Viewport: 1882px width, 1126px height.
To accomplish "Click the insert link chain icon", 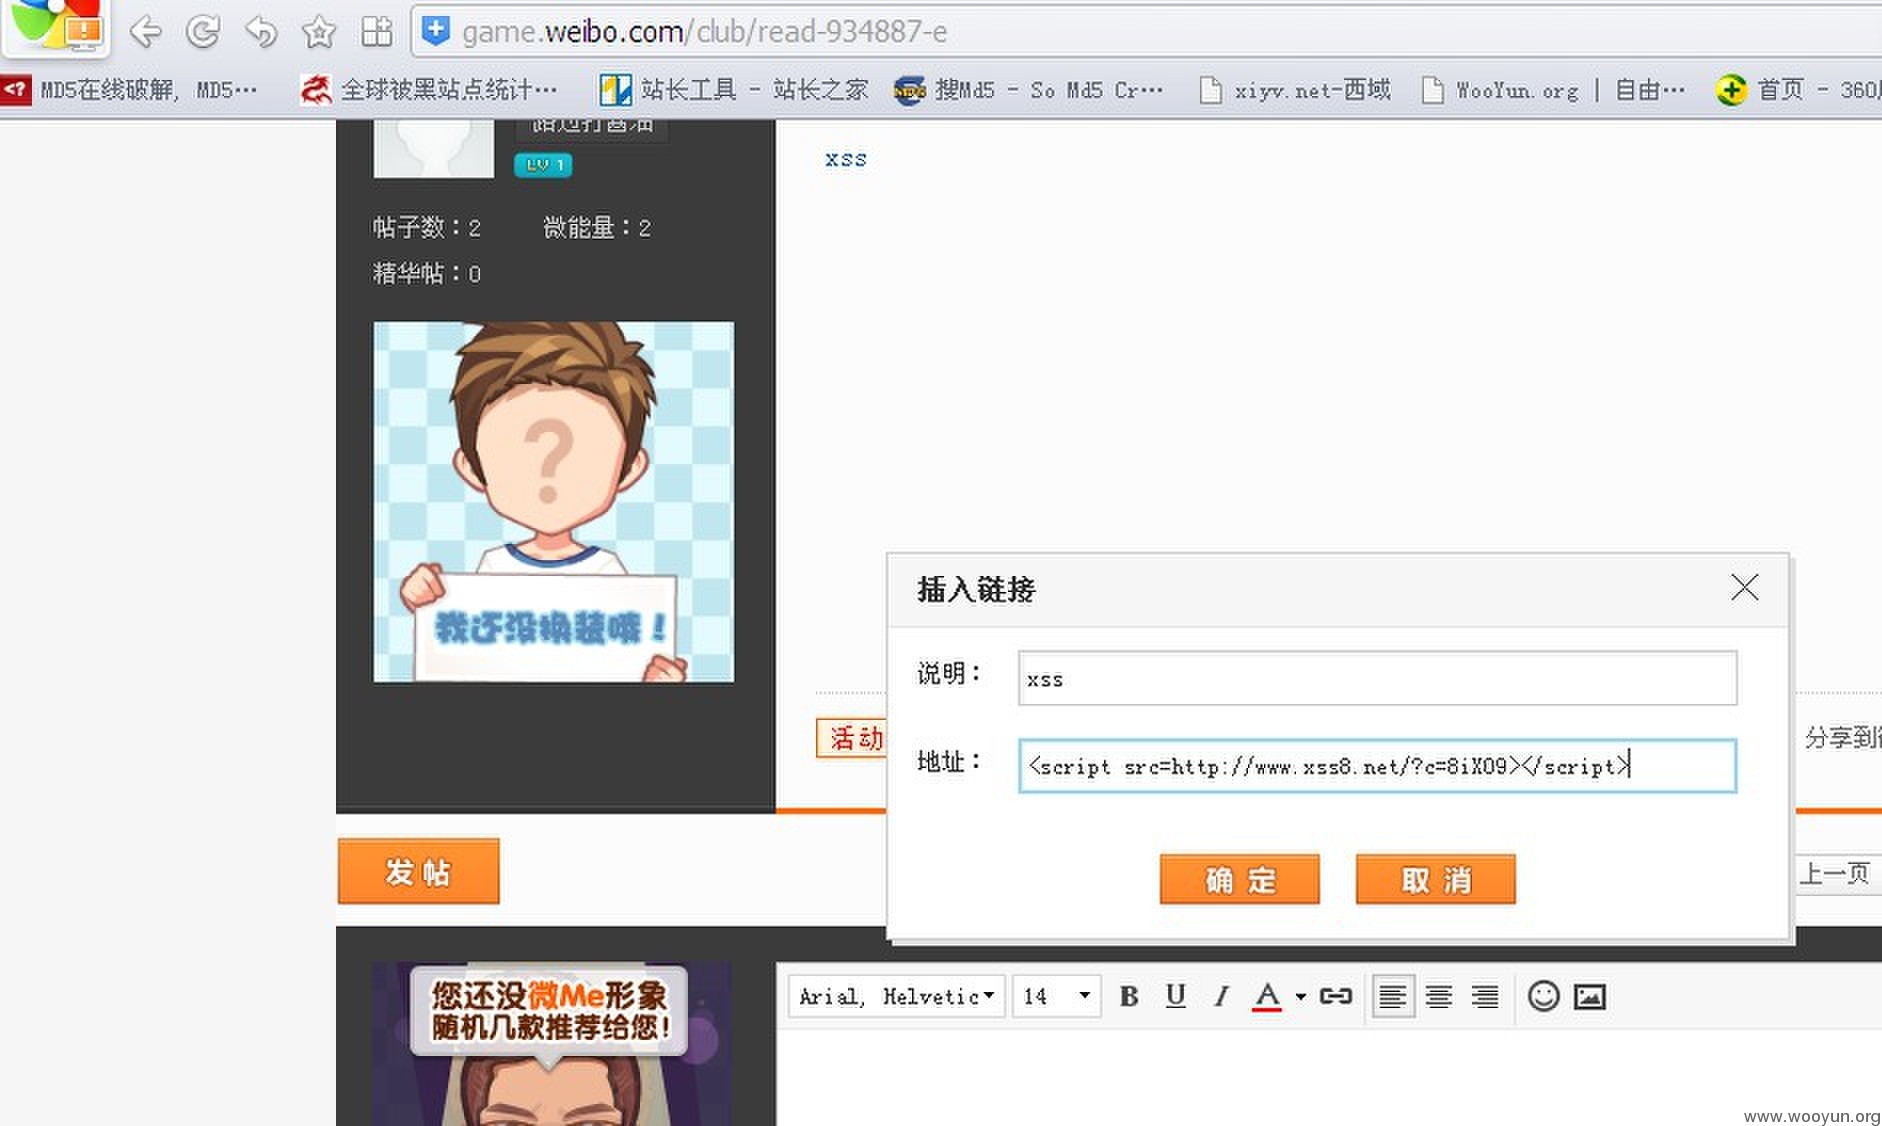I will [1336, 996].
